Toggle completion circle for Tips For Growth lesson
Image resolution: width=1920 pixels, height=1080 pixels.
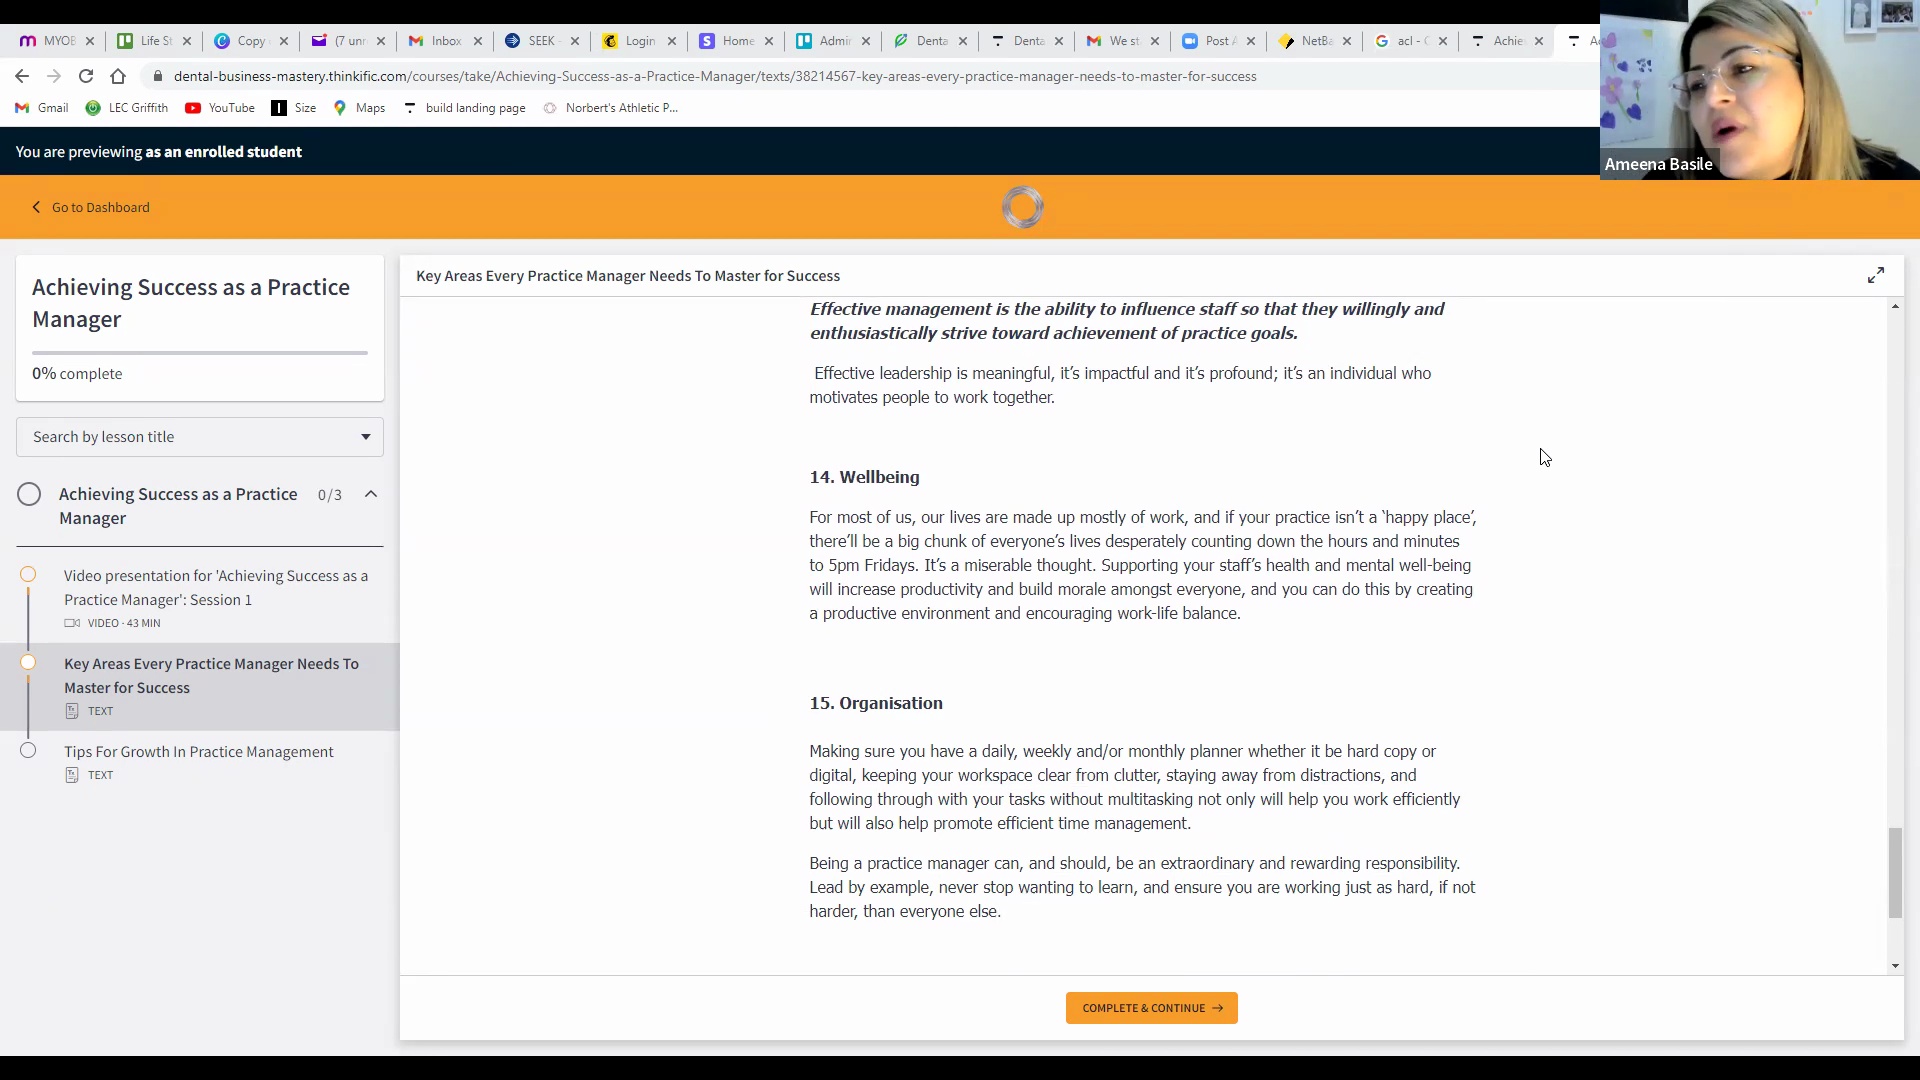[28, 750]
